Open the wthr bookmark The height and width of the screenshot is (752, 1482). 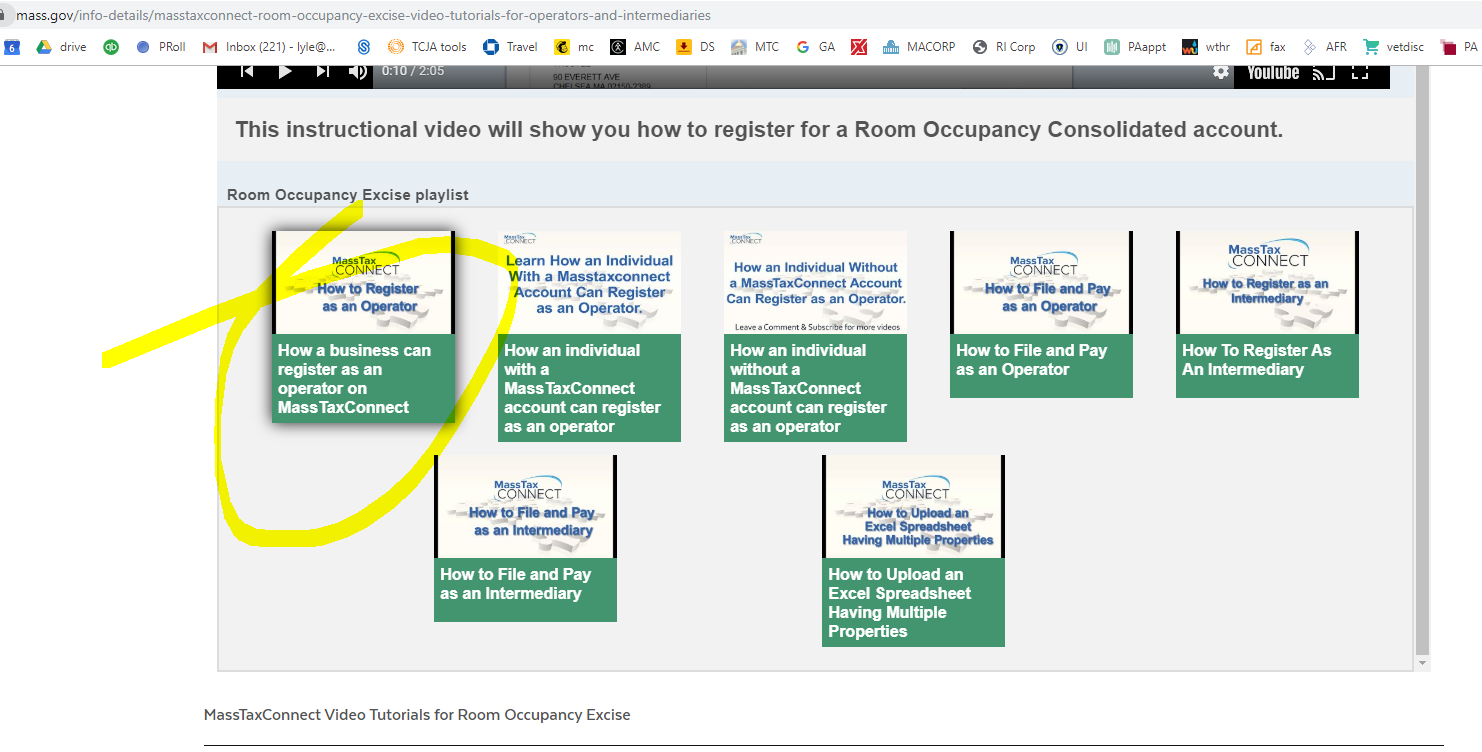coord(1206,46)
